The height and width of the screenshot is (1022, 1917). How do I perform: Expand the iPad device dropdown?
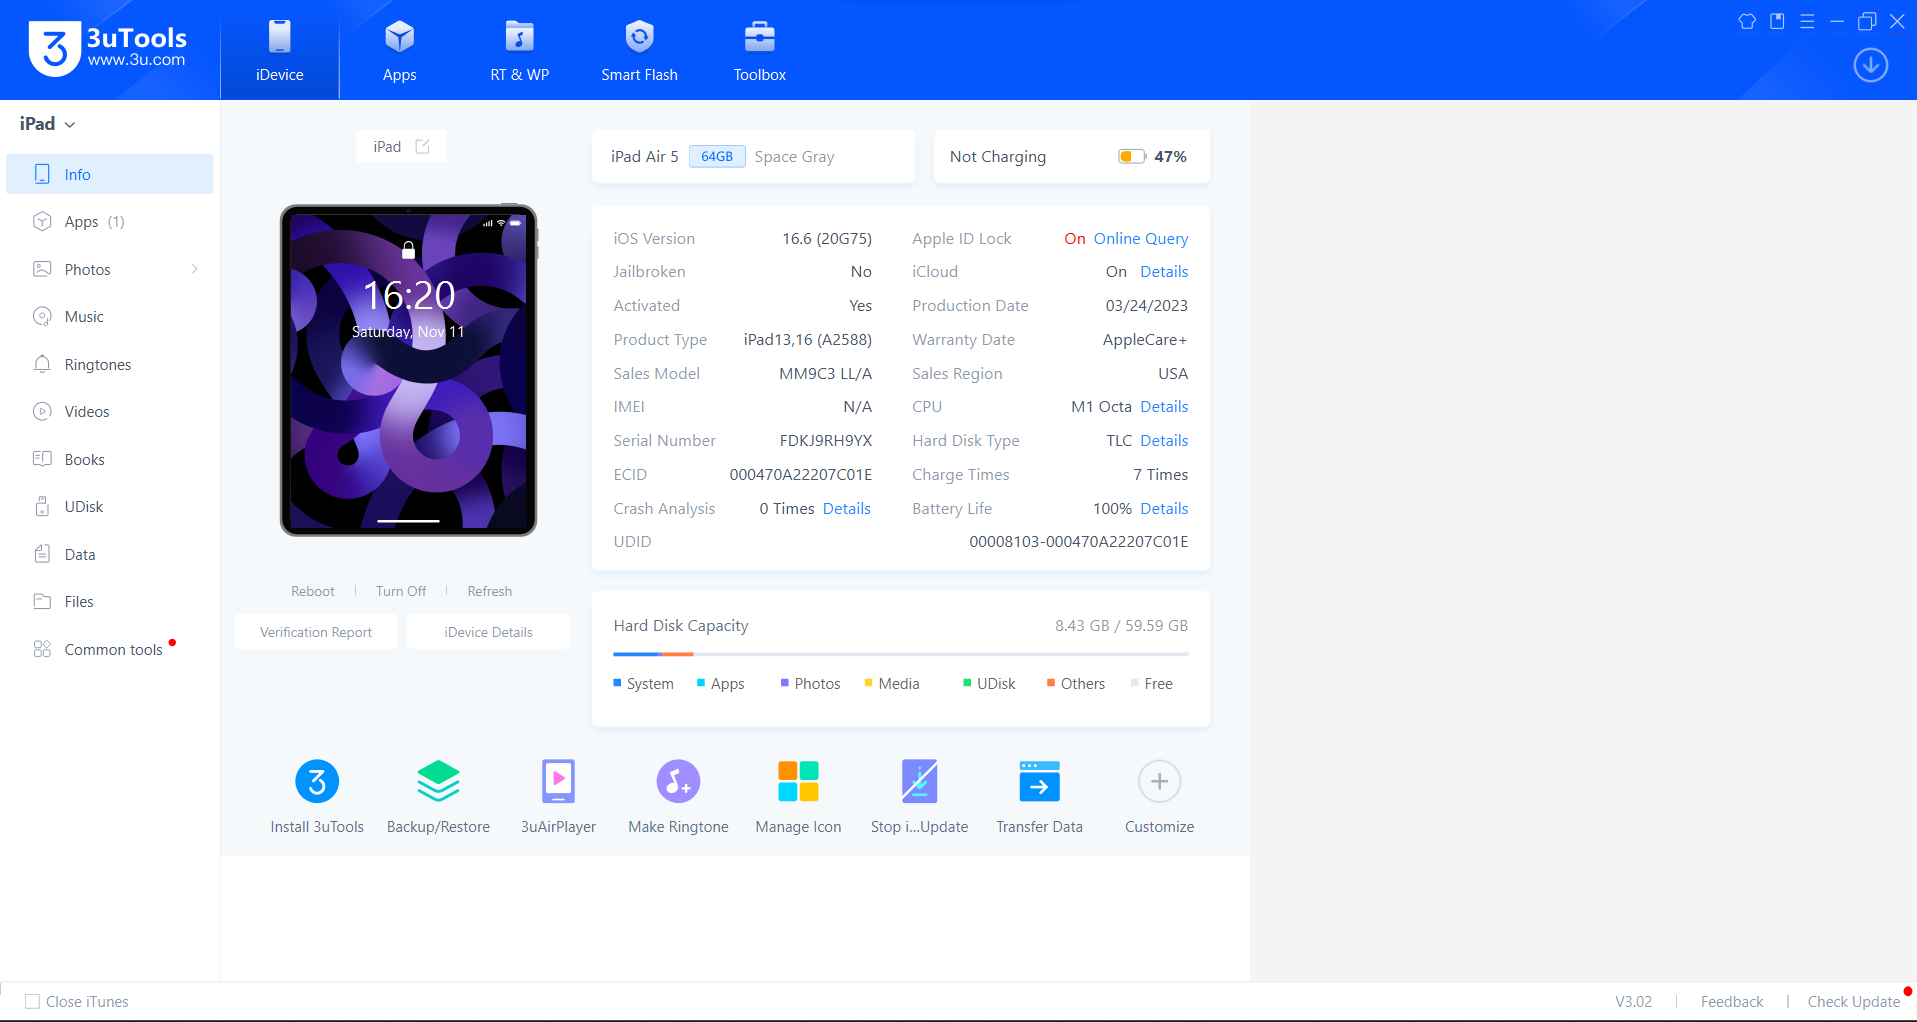click(x=48, y=124)
